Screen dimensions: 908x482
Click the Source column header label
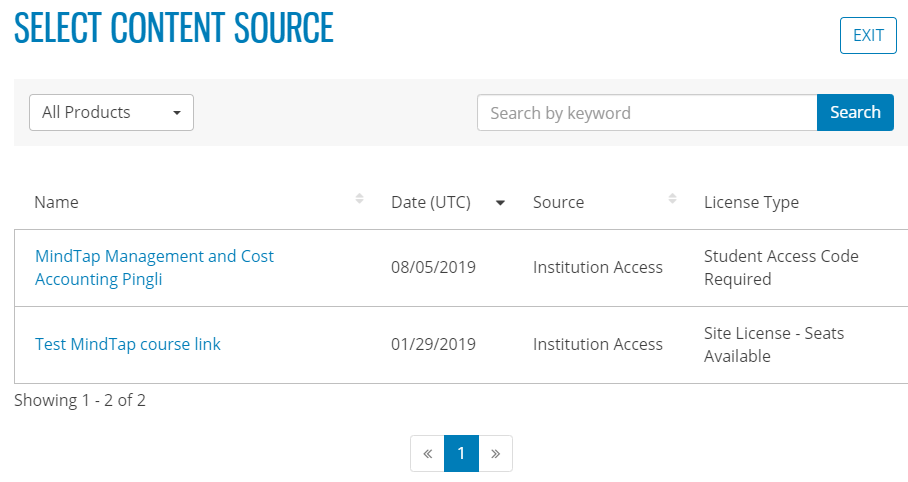coord(558,202)
